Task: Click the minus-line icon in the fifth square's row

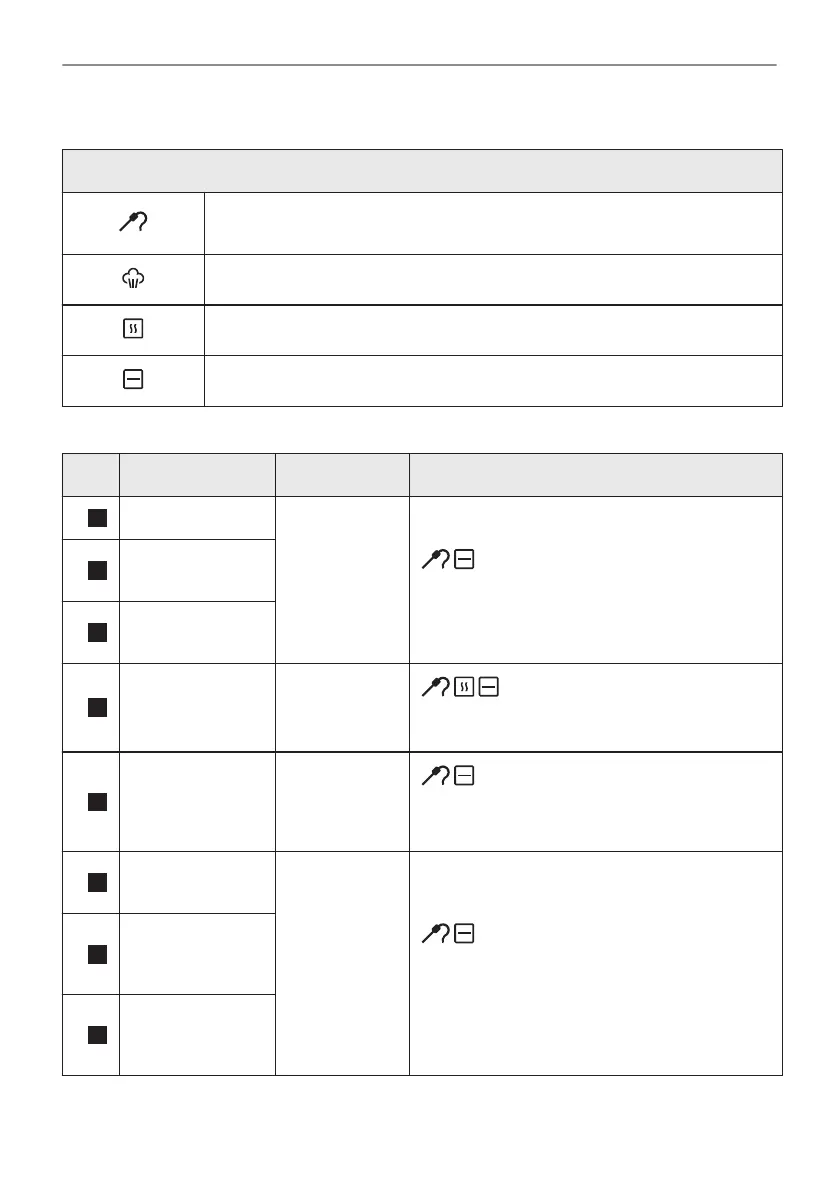Action: point(464,776)
